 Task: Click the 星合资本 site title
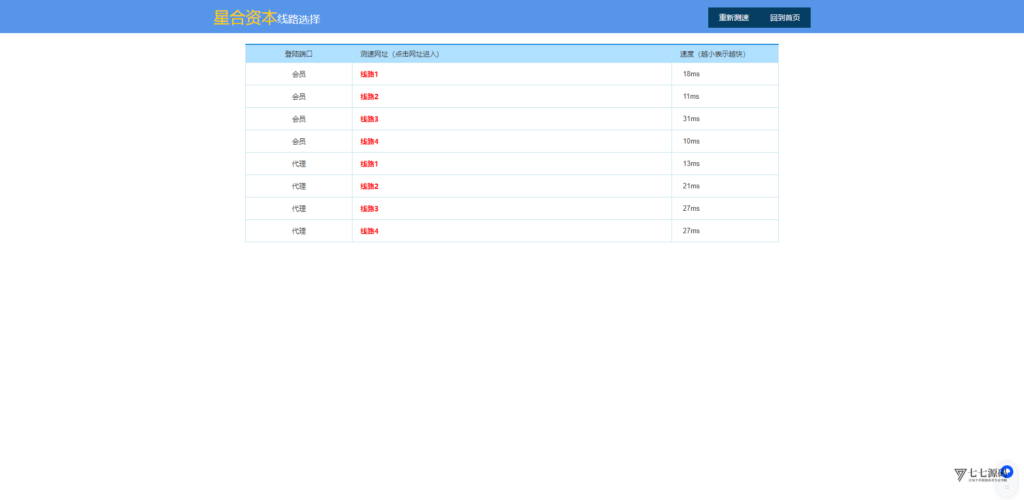coord(244,17)
